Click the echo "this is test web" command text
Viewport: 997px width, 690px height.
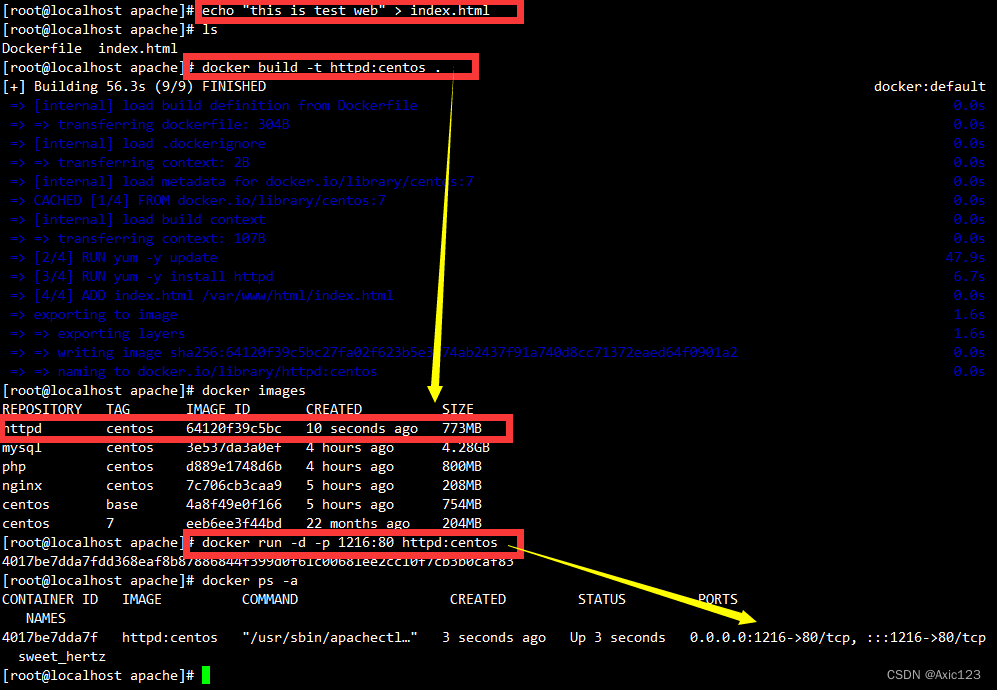coord(345,11)
